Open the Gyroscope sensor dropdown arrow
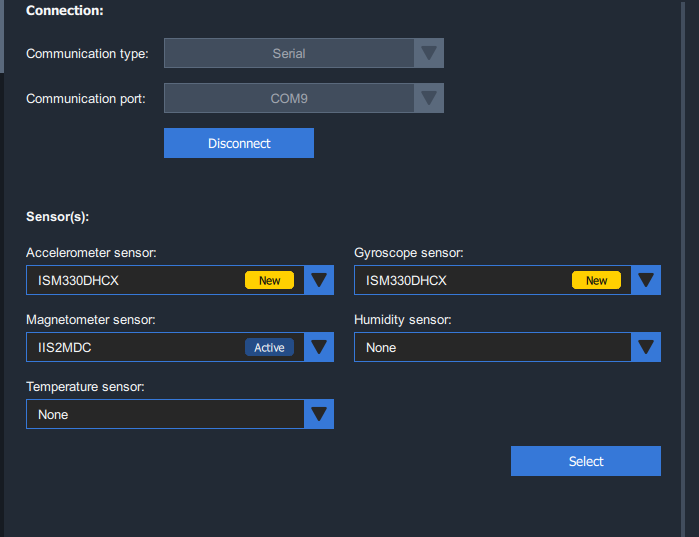Viewport: 699px width, 537px height. tap(646, 280)
